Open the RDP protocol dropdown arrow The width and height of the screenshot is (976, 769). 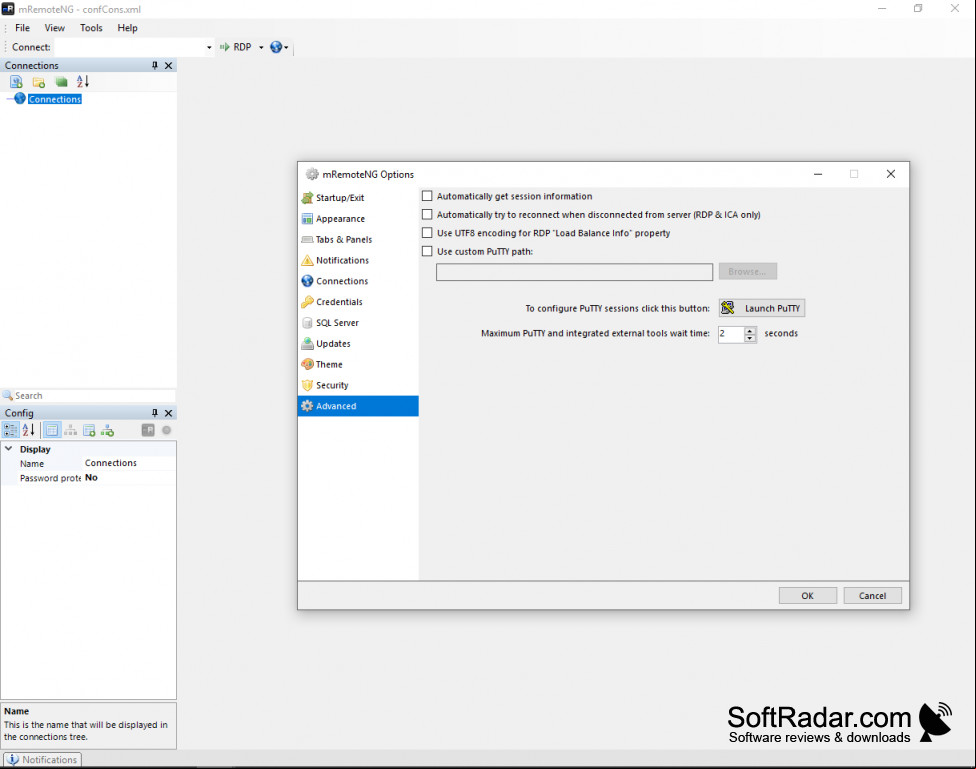pyautogui.click(x=261, y=47)
